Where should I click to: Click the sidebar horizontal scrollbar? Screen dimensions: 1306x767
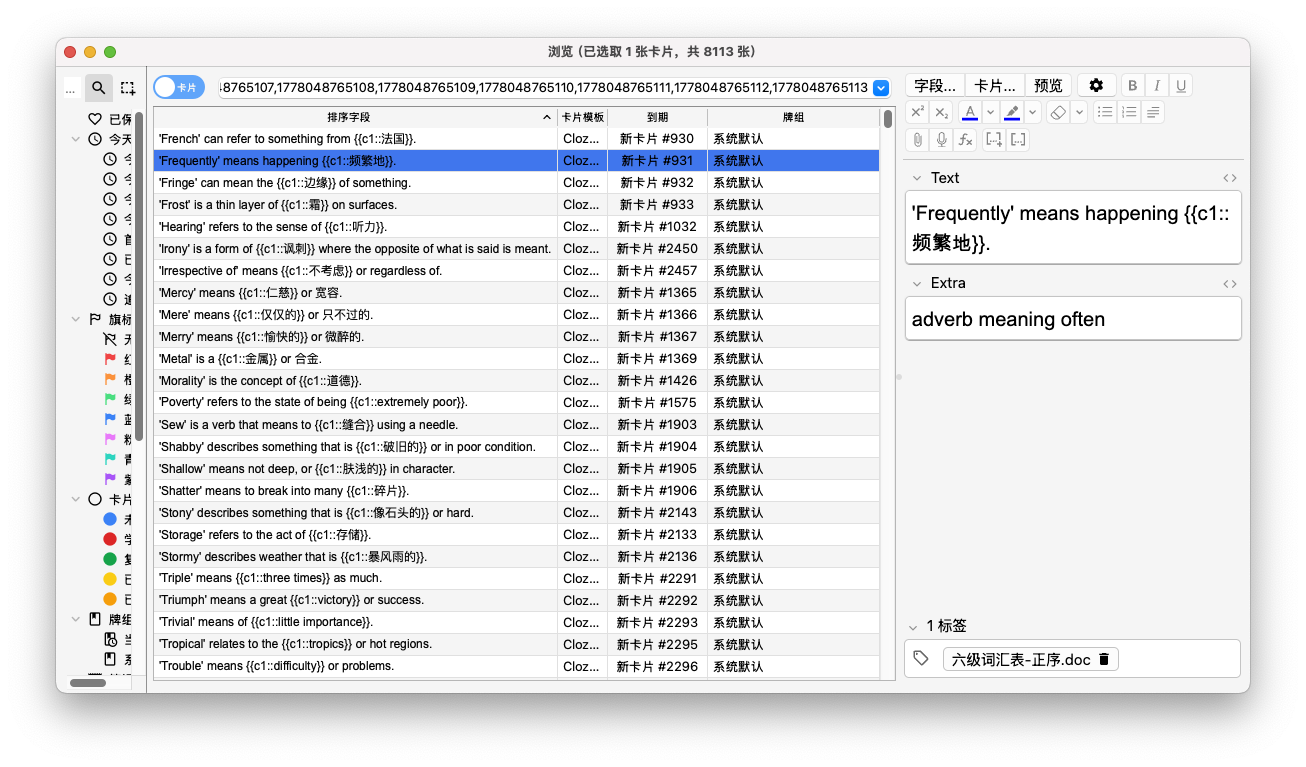point(88,683)
